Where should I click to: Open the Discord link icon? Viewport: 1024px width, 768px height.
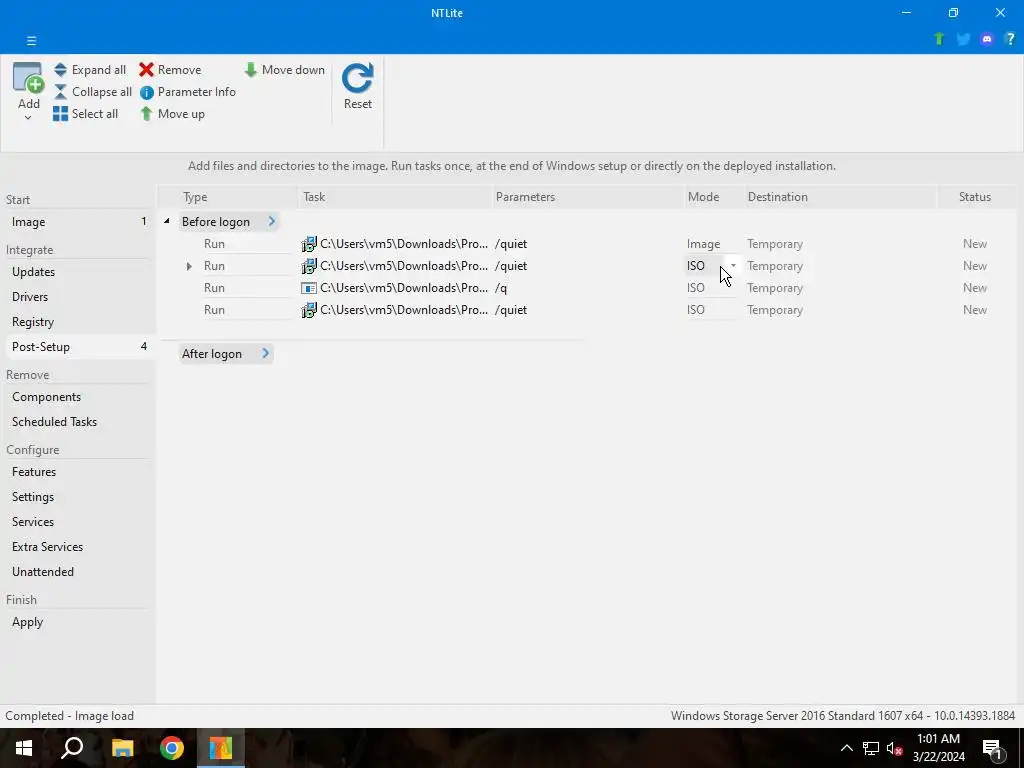coord(987,39)
